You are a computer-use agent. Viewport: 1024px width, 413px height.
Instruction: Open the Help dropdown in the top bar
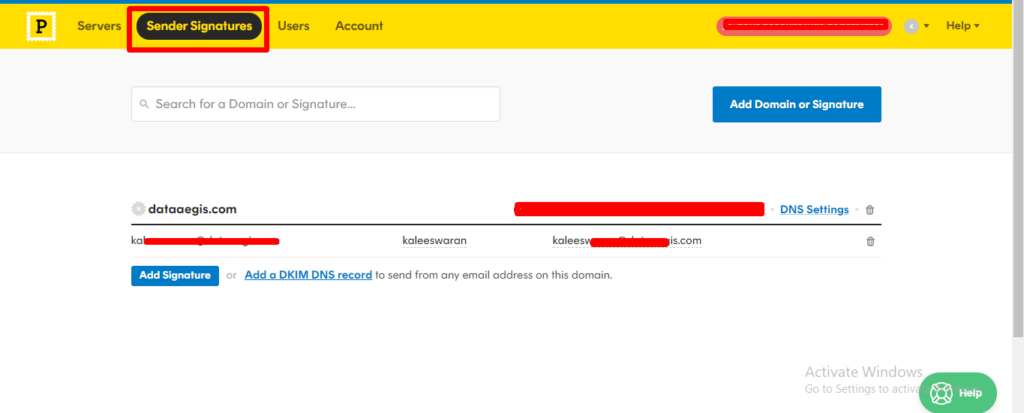pyautogui.click(x=962, y=26)
